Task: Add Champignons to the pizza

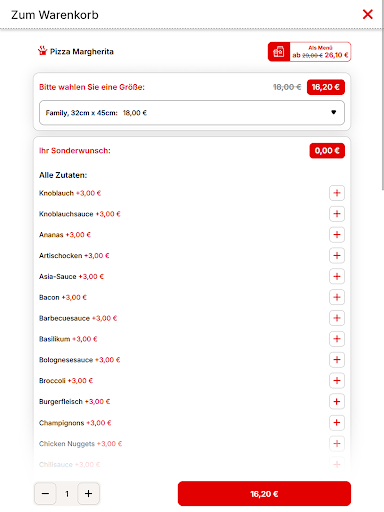Action: 337,423
